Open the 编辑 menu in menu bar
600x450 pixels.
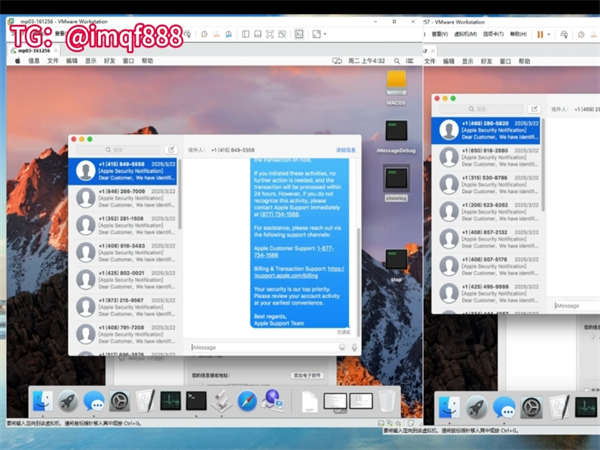(x=71, y=61)
